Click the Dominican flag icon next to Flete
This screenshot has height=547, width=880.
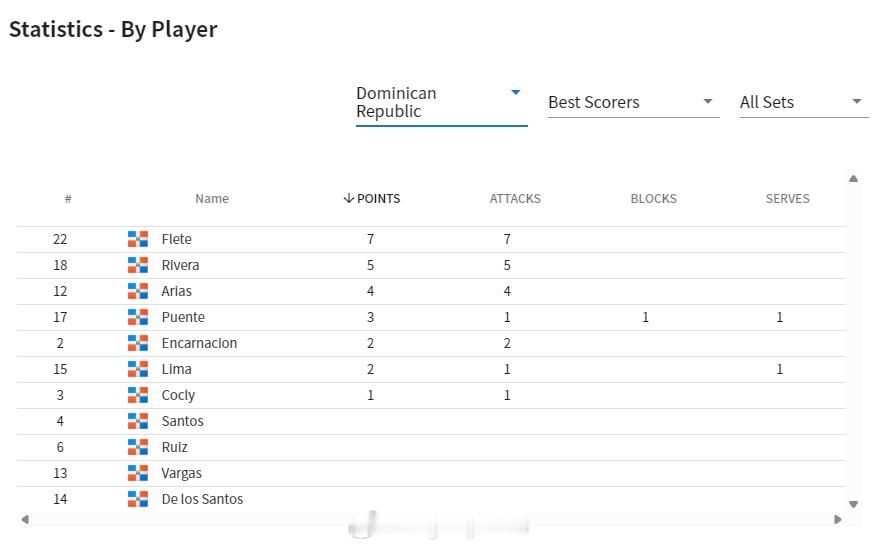pyautogui.click(x=138, y=239)
